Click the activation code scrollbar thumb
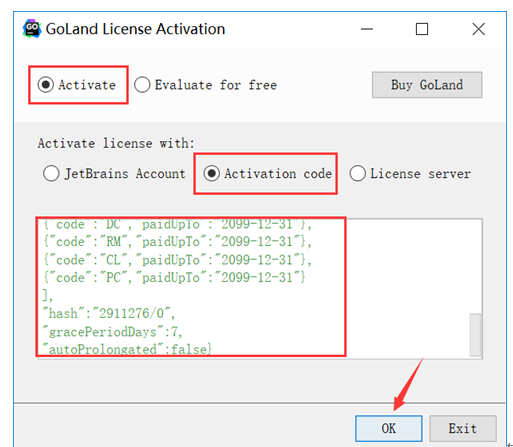 pos(475,335)
